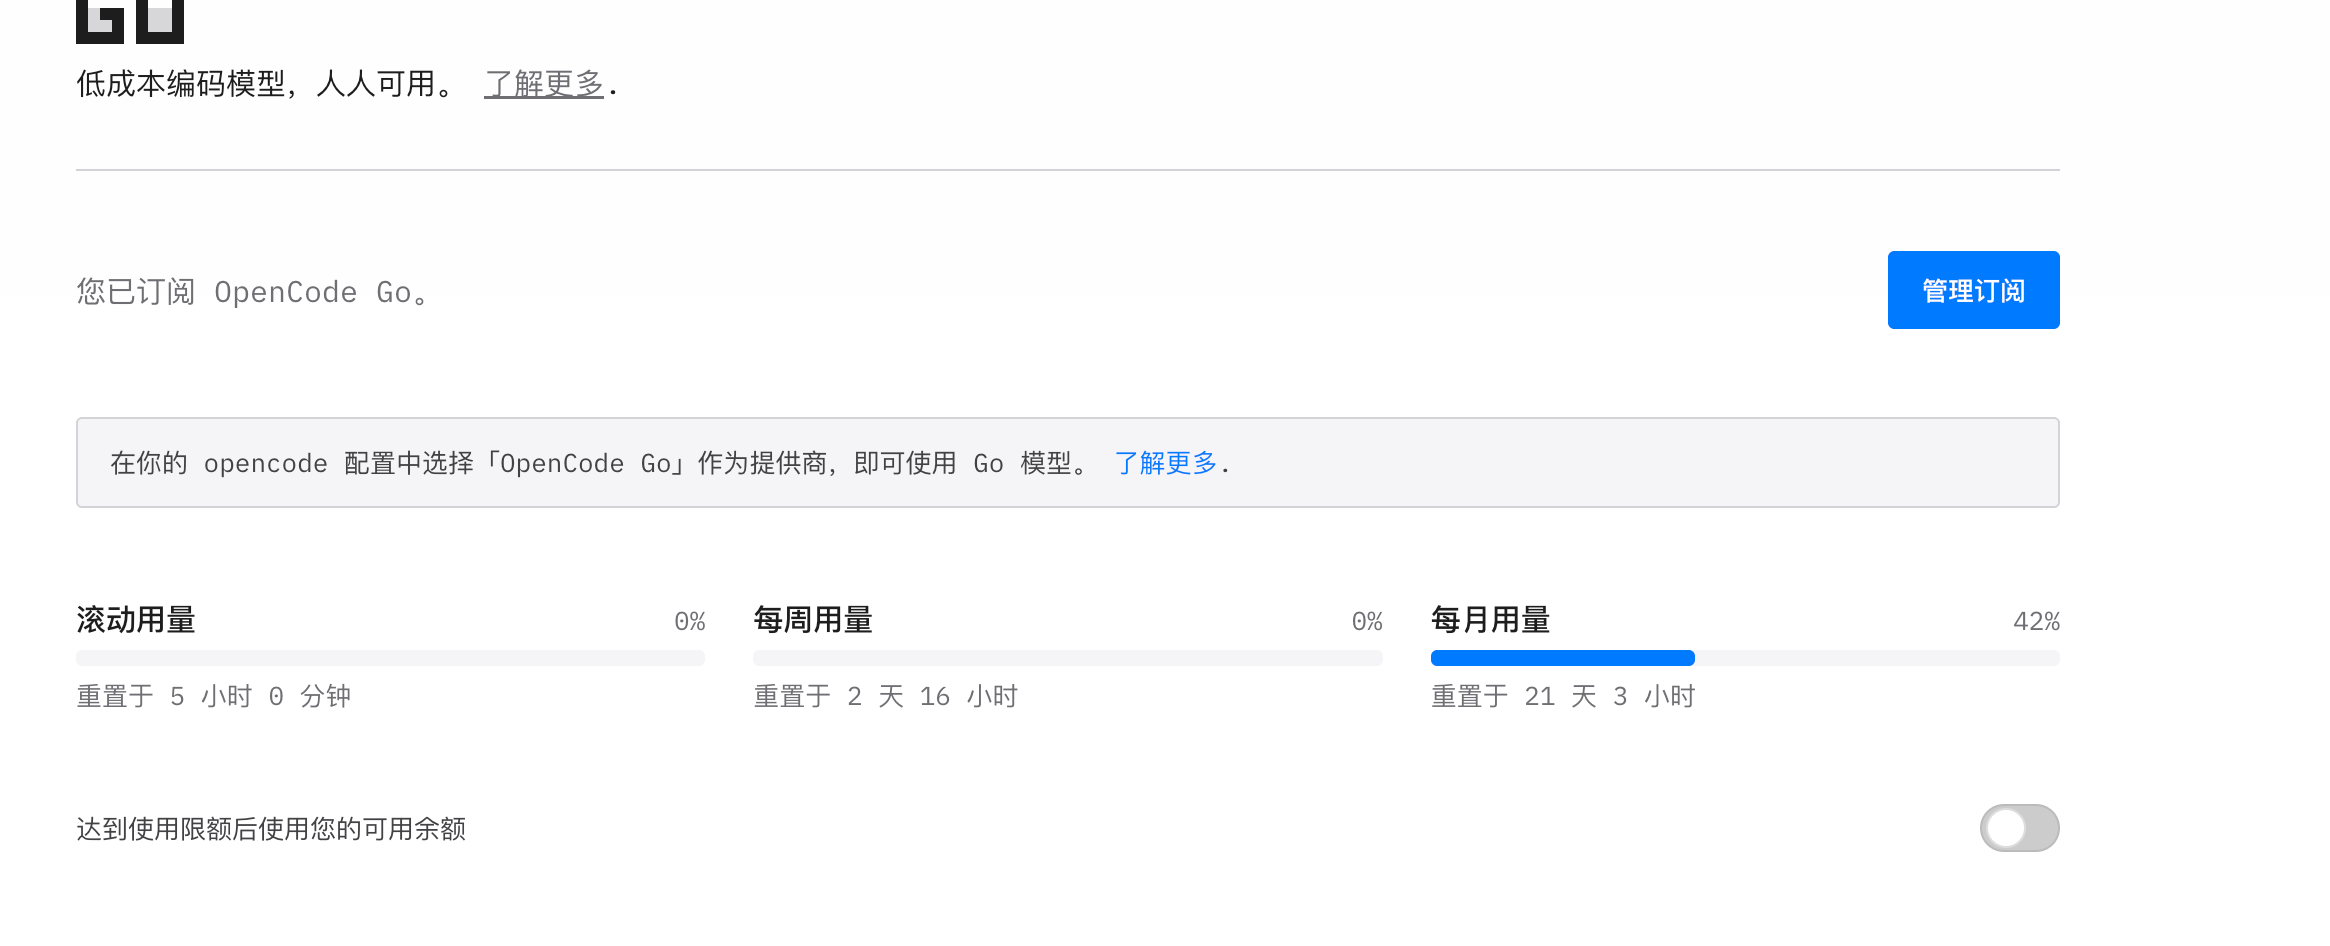Click the 滚动用量 progress bar
Image resolution: width=2330 pixels, height=946 pixels.
[x=390, y=658]
